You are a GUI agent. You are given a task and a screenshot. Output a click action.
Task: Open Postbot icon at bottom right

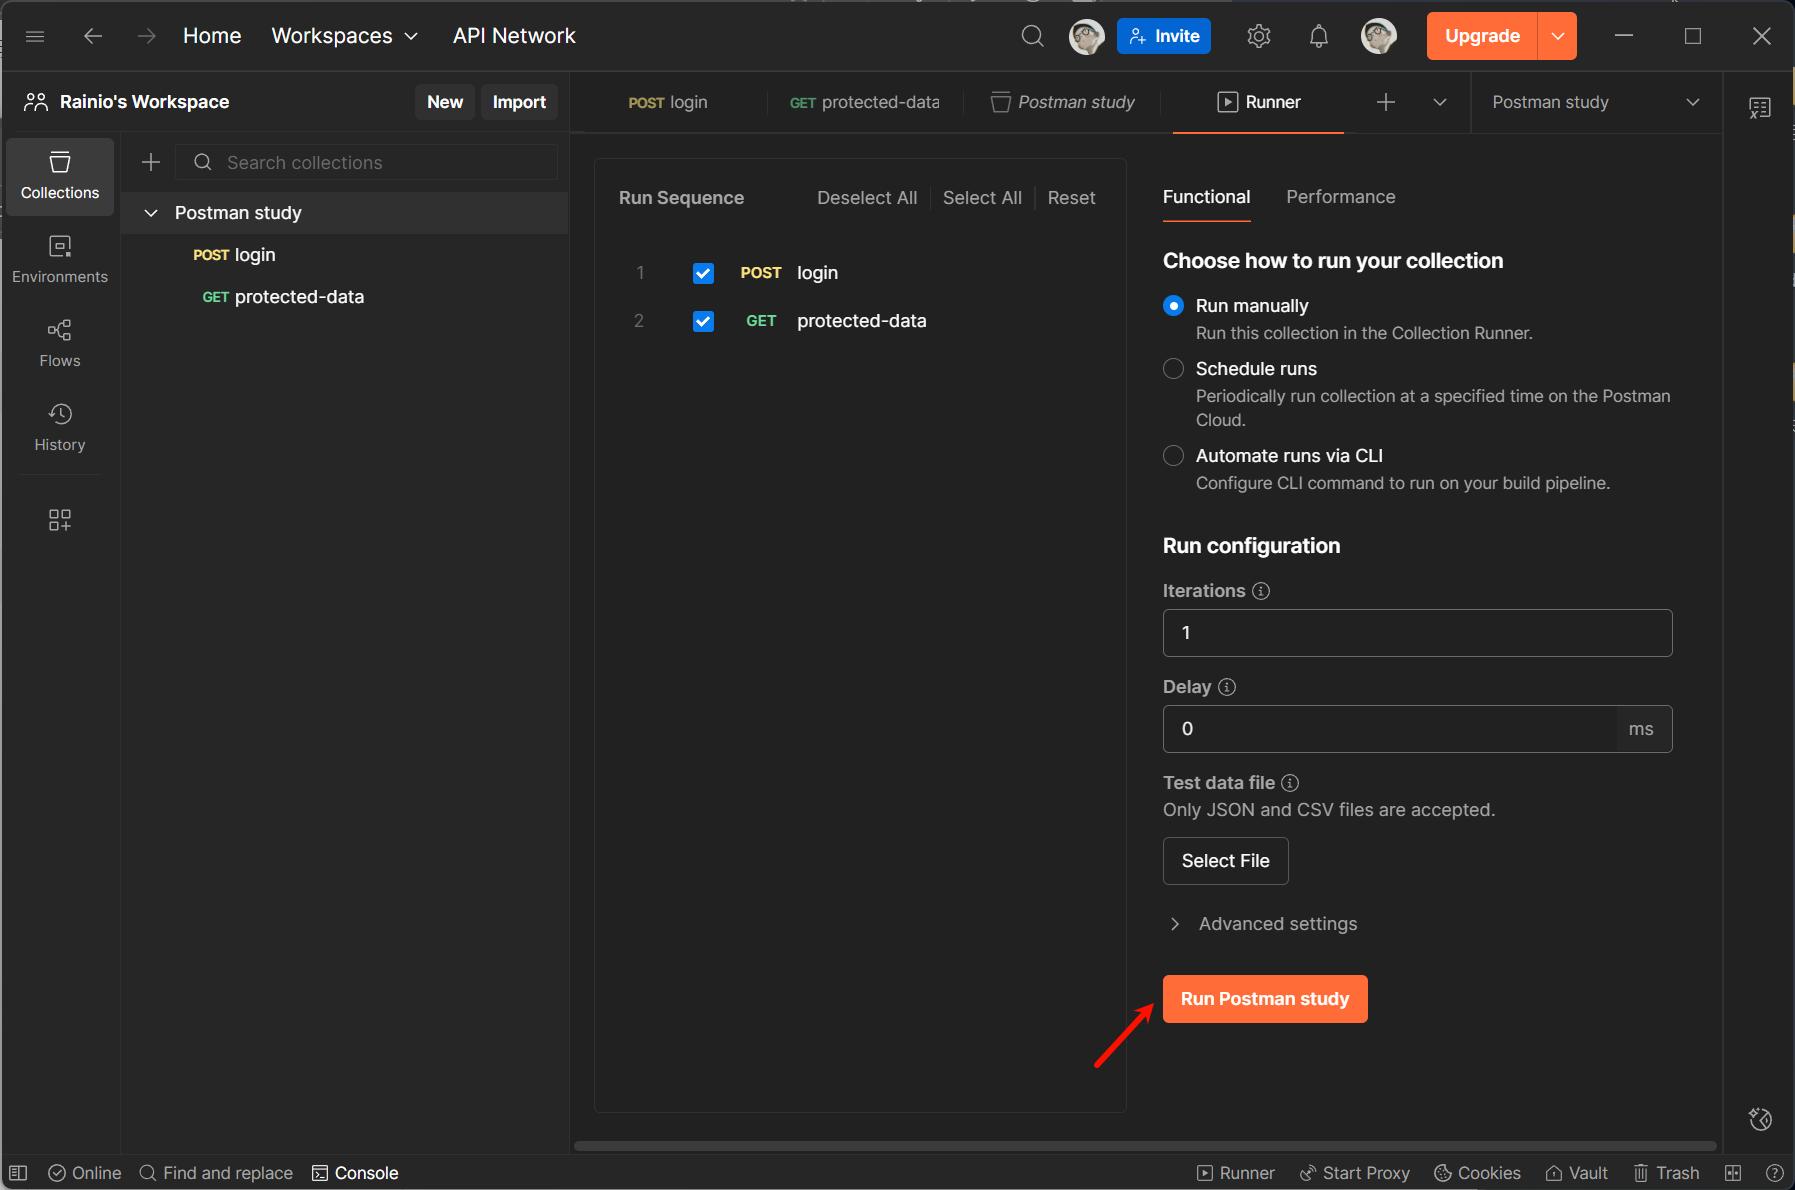click(x=1760, y=1119)
